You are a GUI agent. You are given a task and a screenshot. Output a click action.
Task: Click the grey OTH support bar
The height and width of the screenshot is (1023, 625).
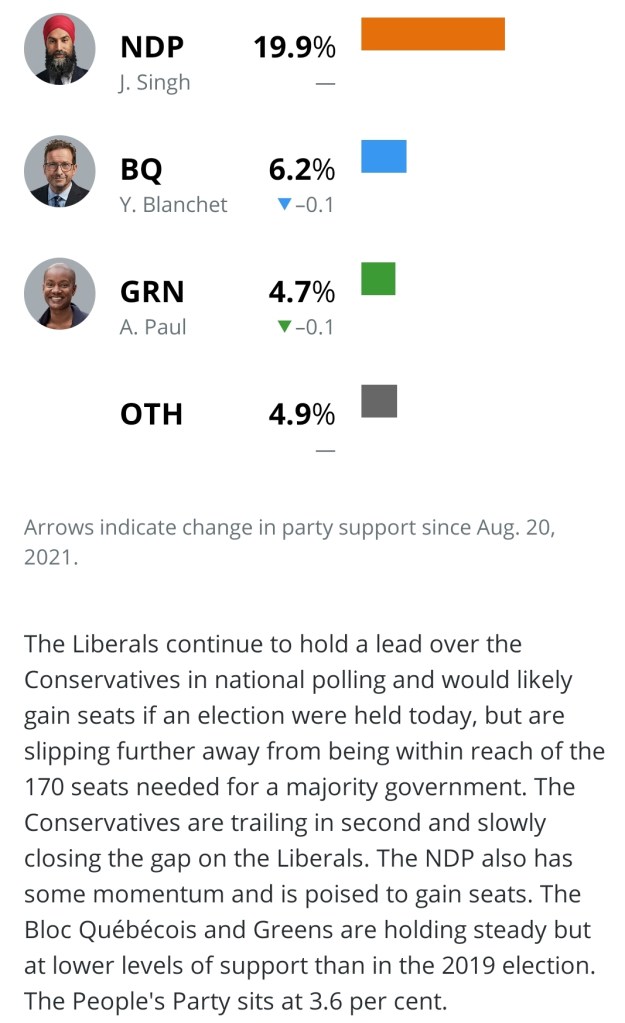pos(379,400)
